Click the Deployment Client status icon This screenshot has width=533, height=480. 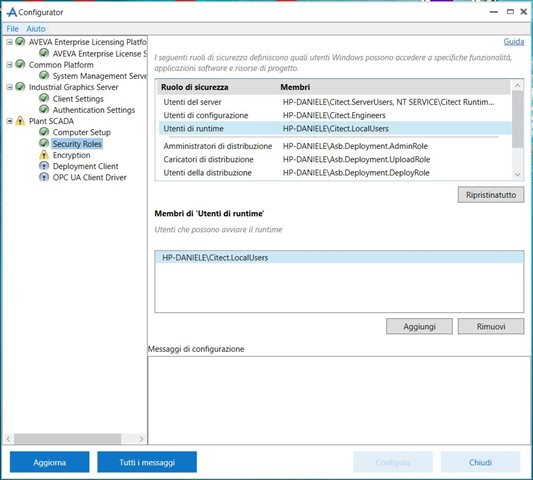pyautogui.click(x=44, y=166)
